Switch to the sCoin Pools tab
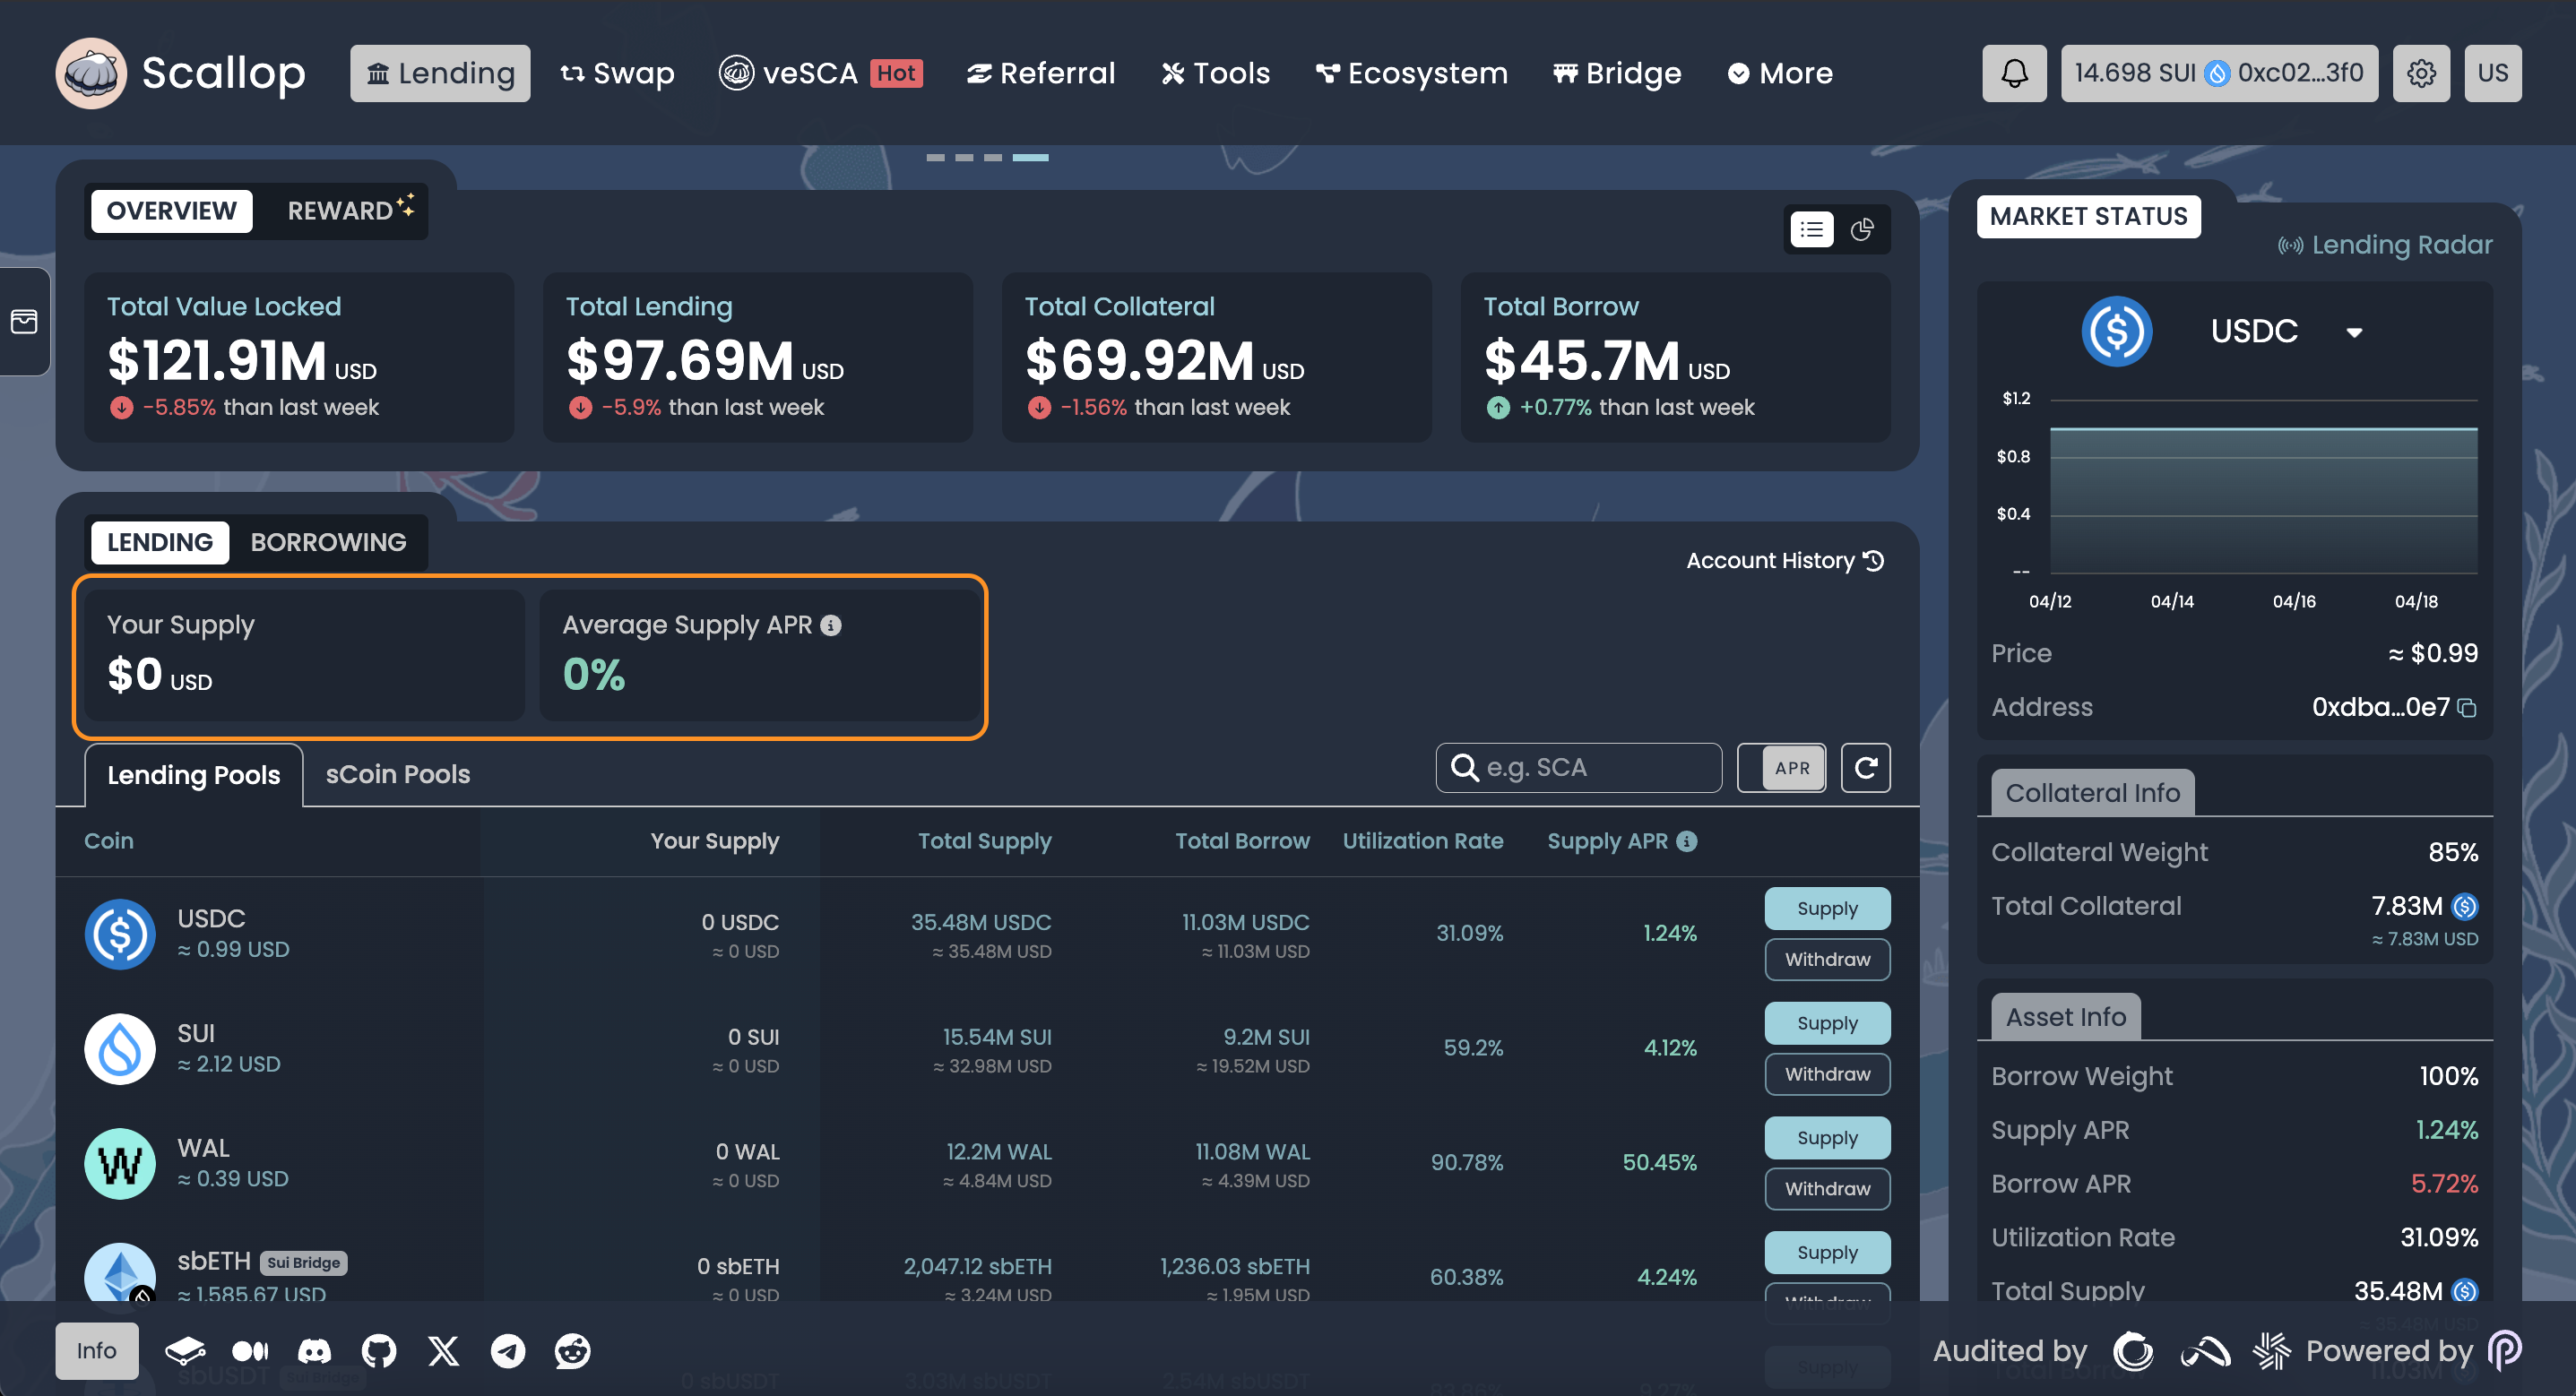 point(398,774)
